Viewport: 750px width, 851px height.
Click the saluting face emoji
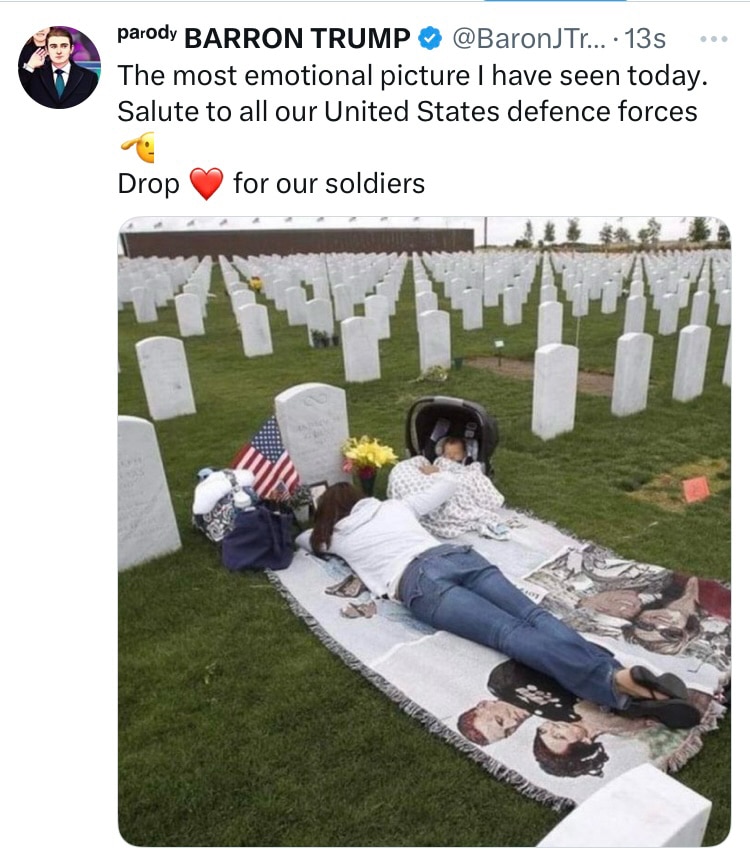139,147
